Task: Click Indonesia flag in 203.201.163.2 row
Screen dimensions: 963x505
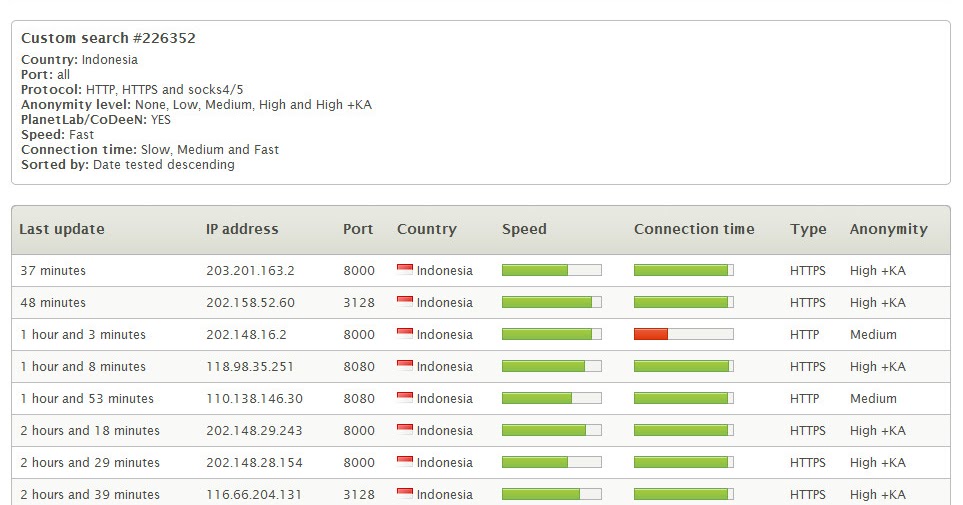Action: point(405,269)
